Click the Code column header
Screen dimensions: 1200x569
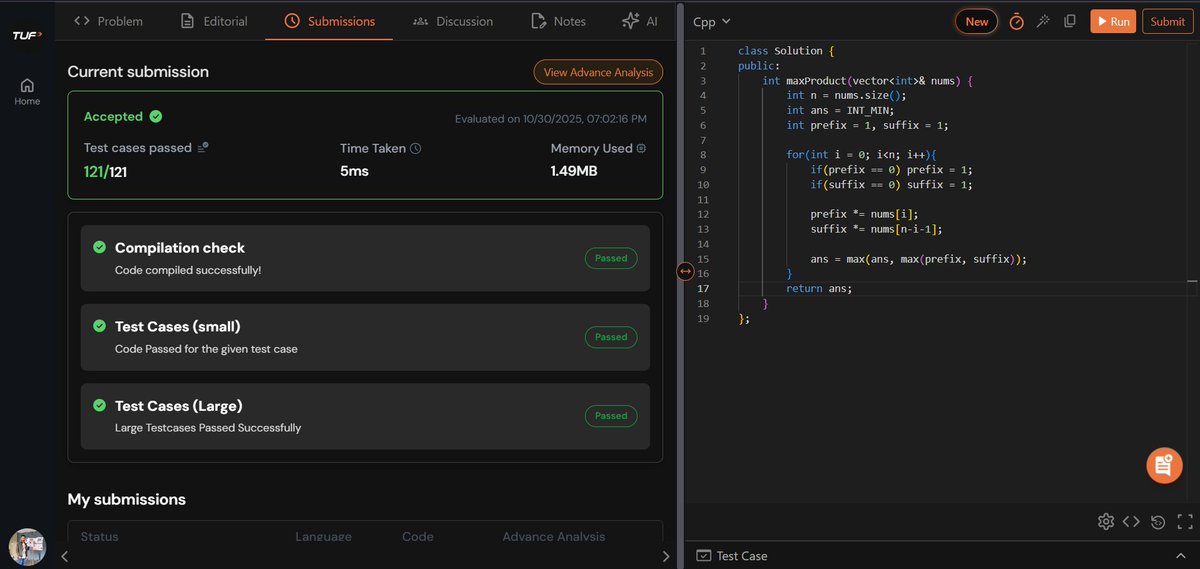[x=418, y=537]
